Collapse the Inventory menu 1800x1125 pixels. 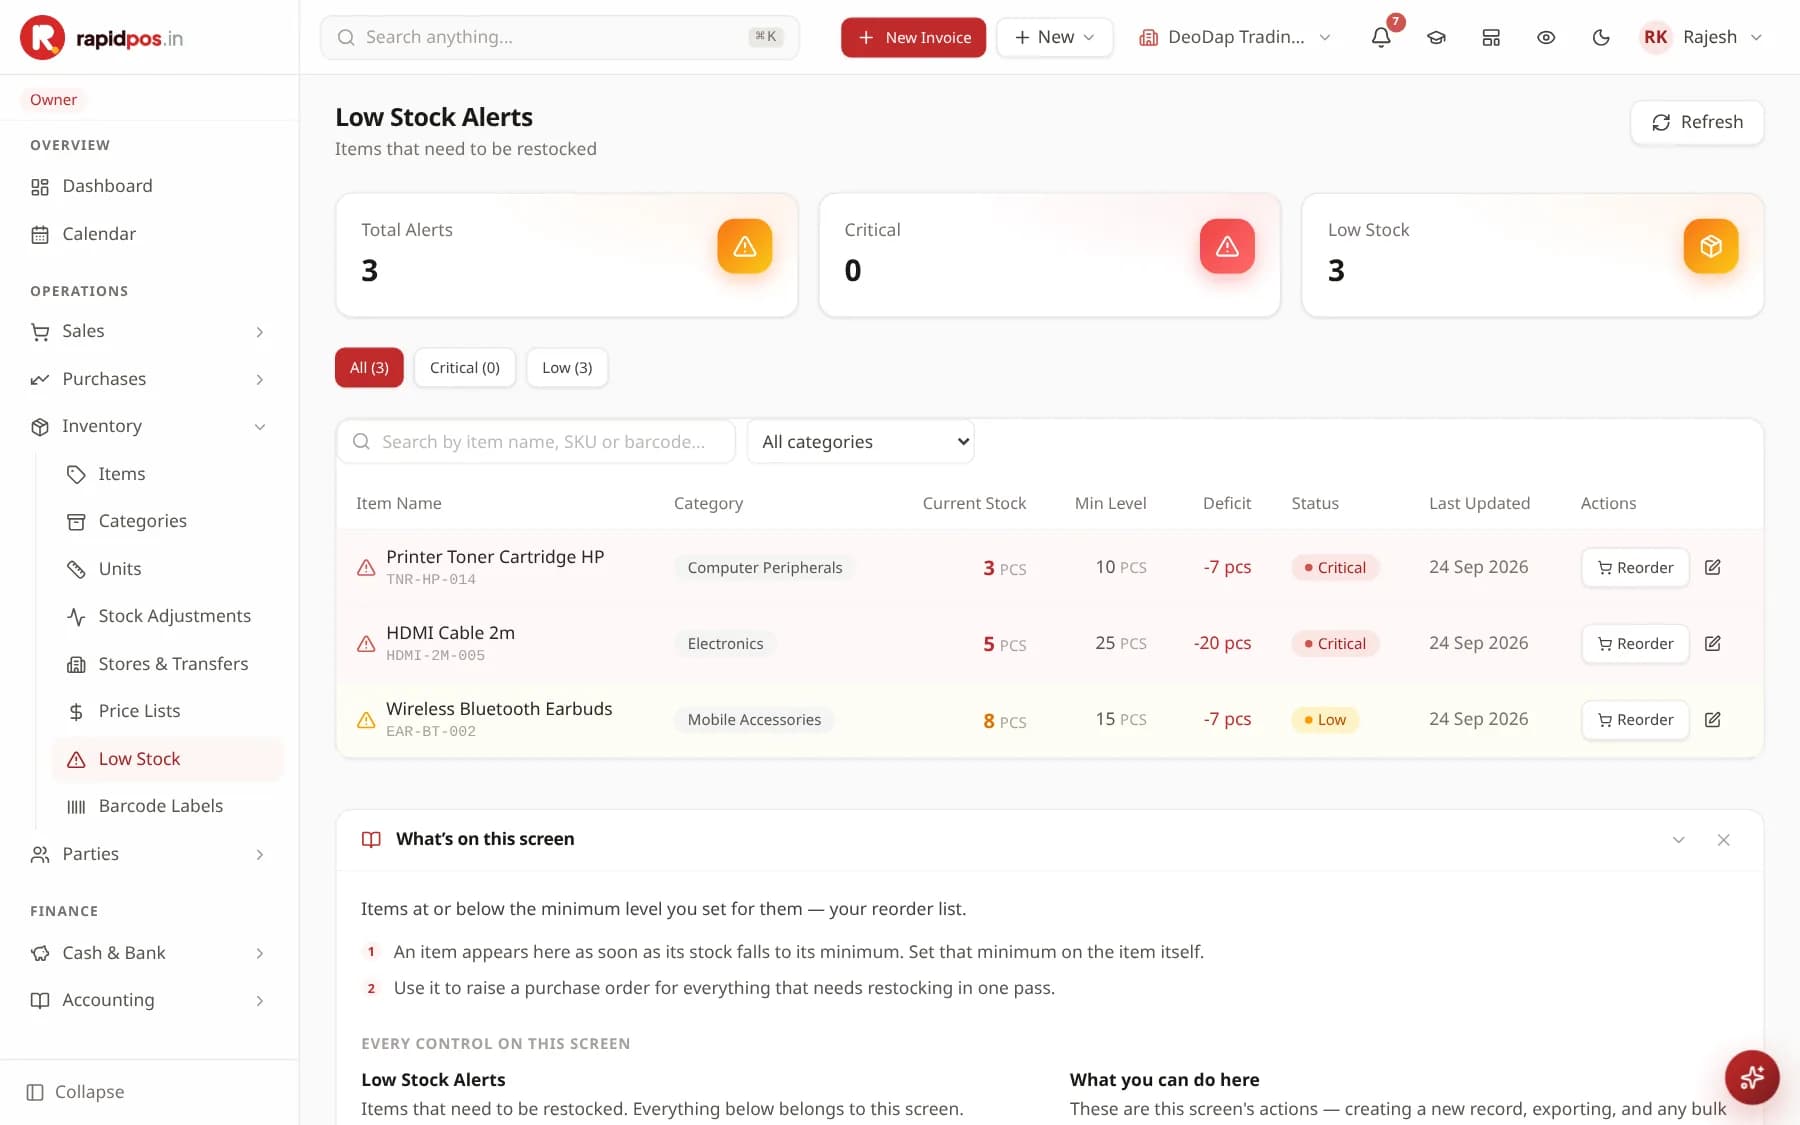pos(149,426)
